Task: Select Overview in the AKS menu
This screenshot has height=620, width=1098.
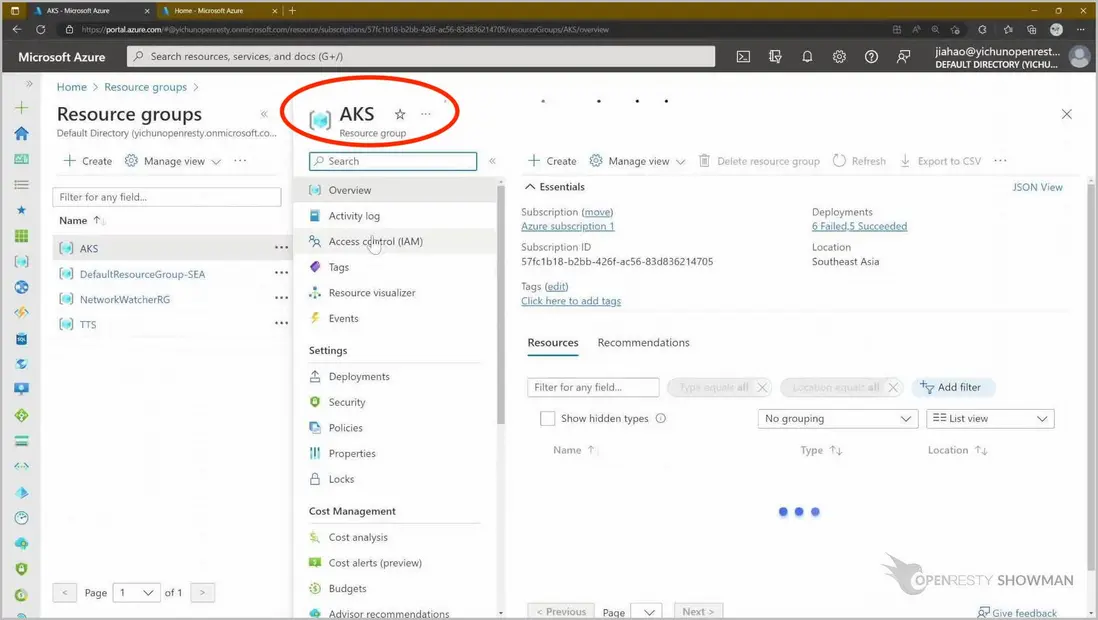Action: tap(394, 190)
